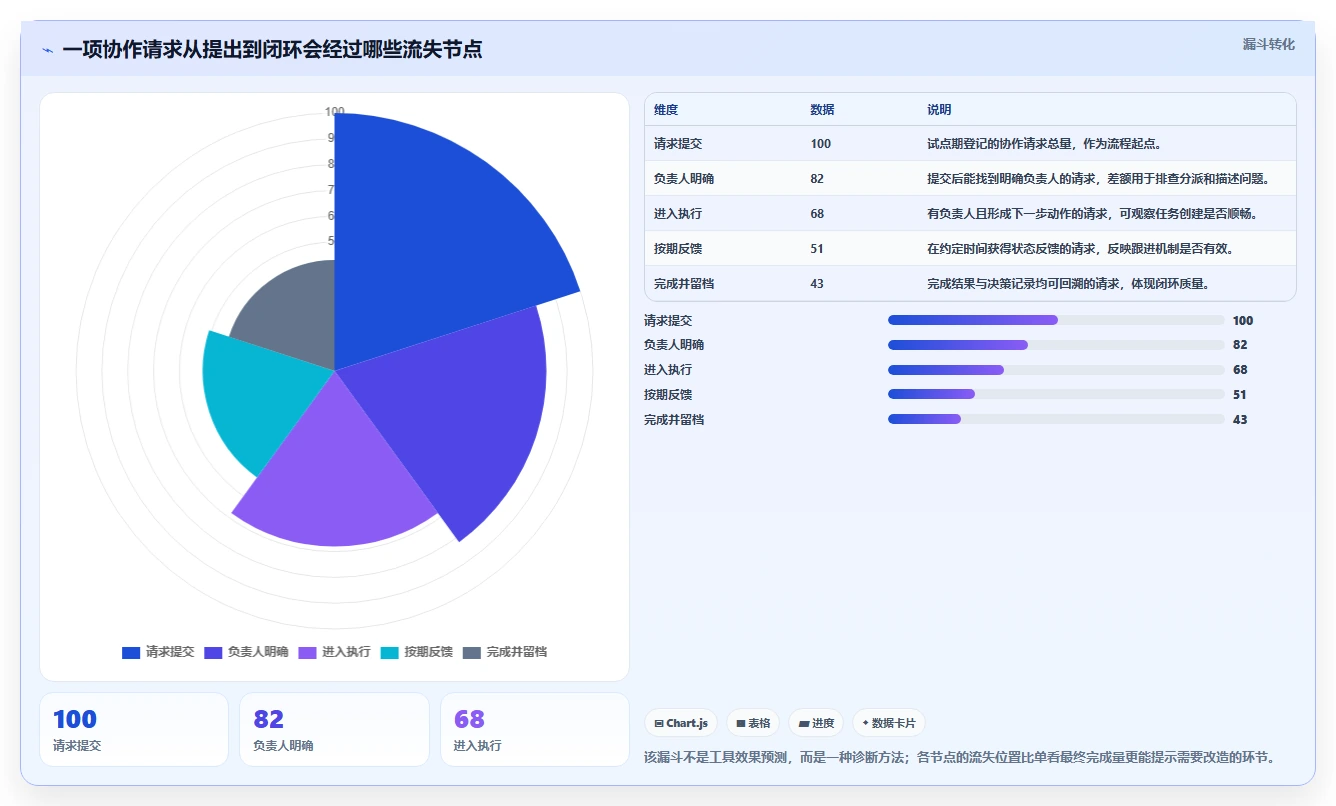Viewport: 1336px width, 806px height.
Task: Open the 82 负责人明确 stat card
Action: 334,730
